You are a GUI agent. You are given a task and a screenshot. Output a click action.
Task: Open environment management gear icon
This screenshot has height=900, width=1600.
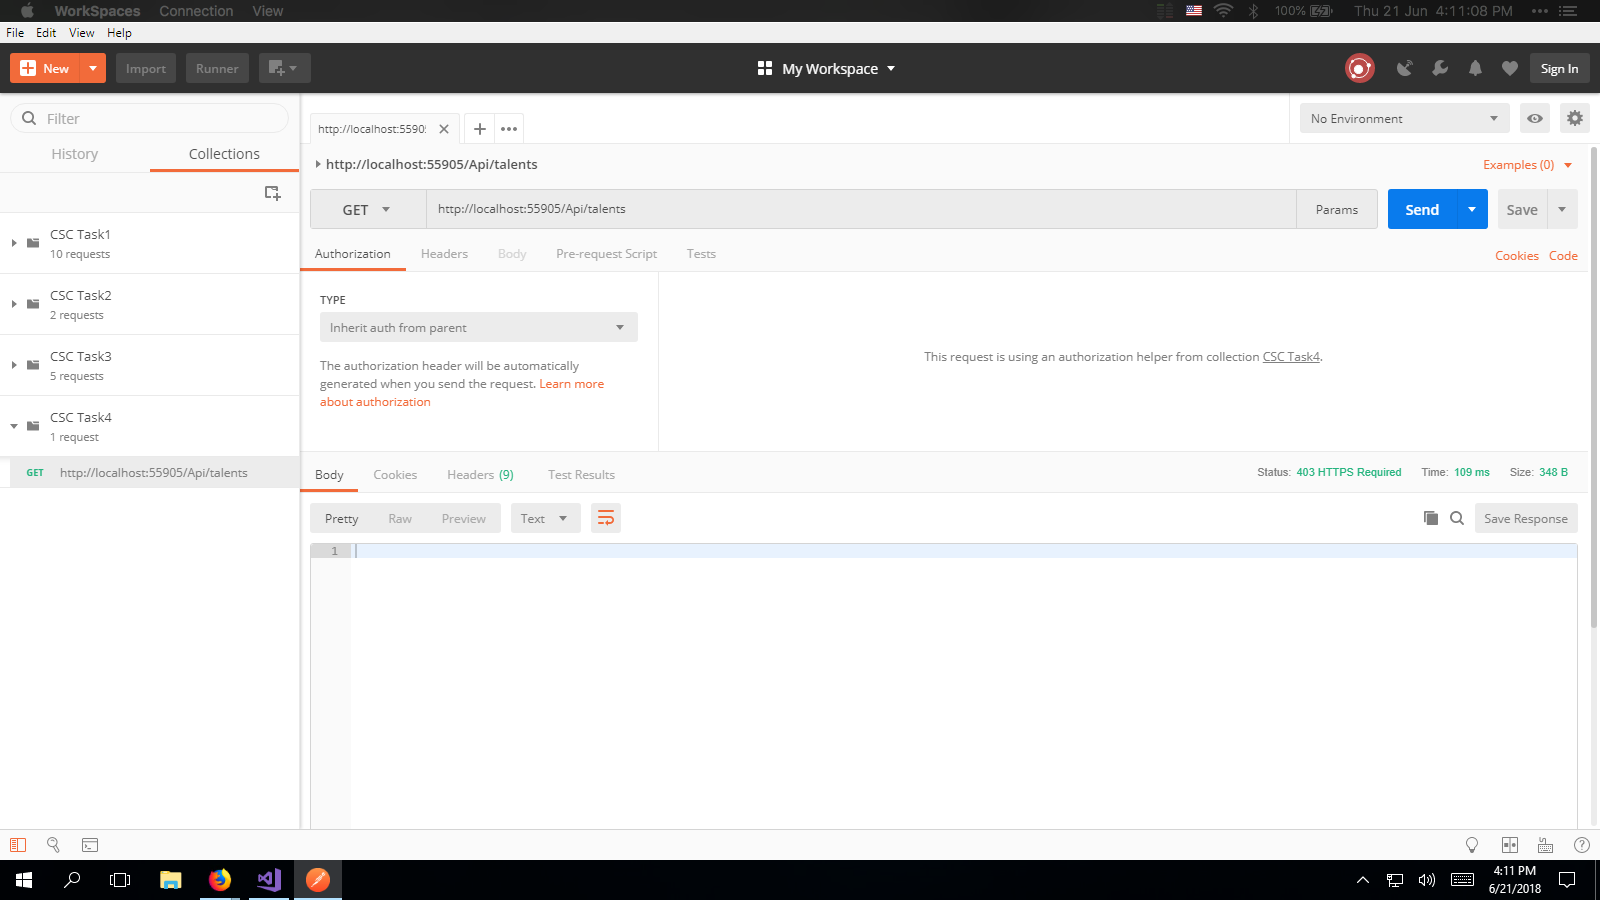pos(1575,118)
